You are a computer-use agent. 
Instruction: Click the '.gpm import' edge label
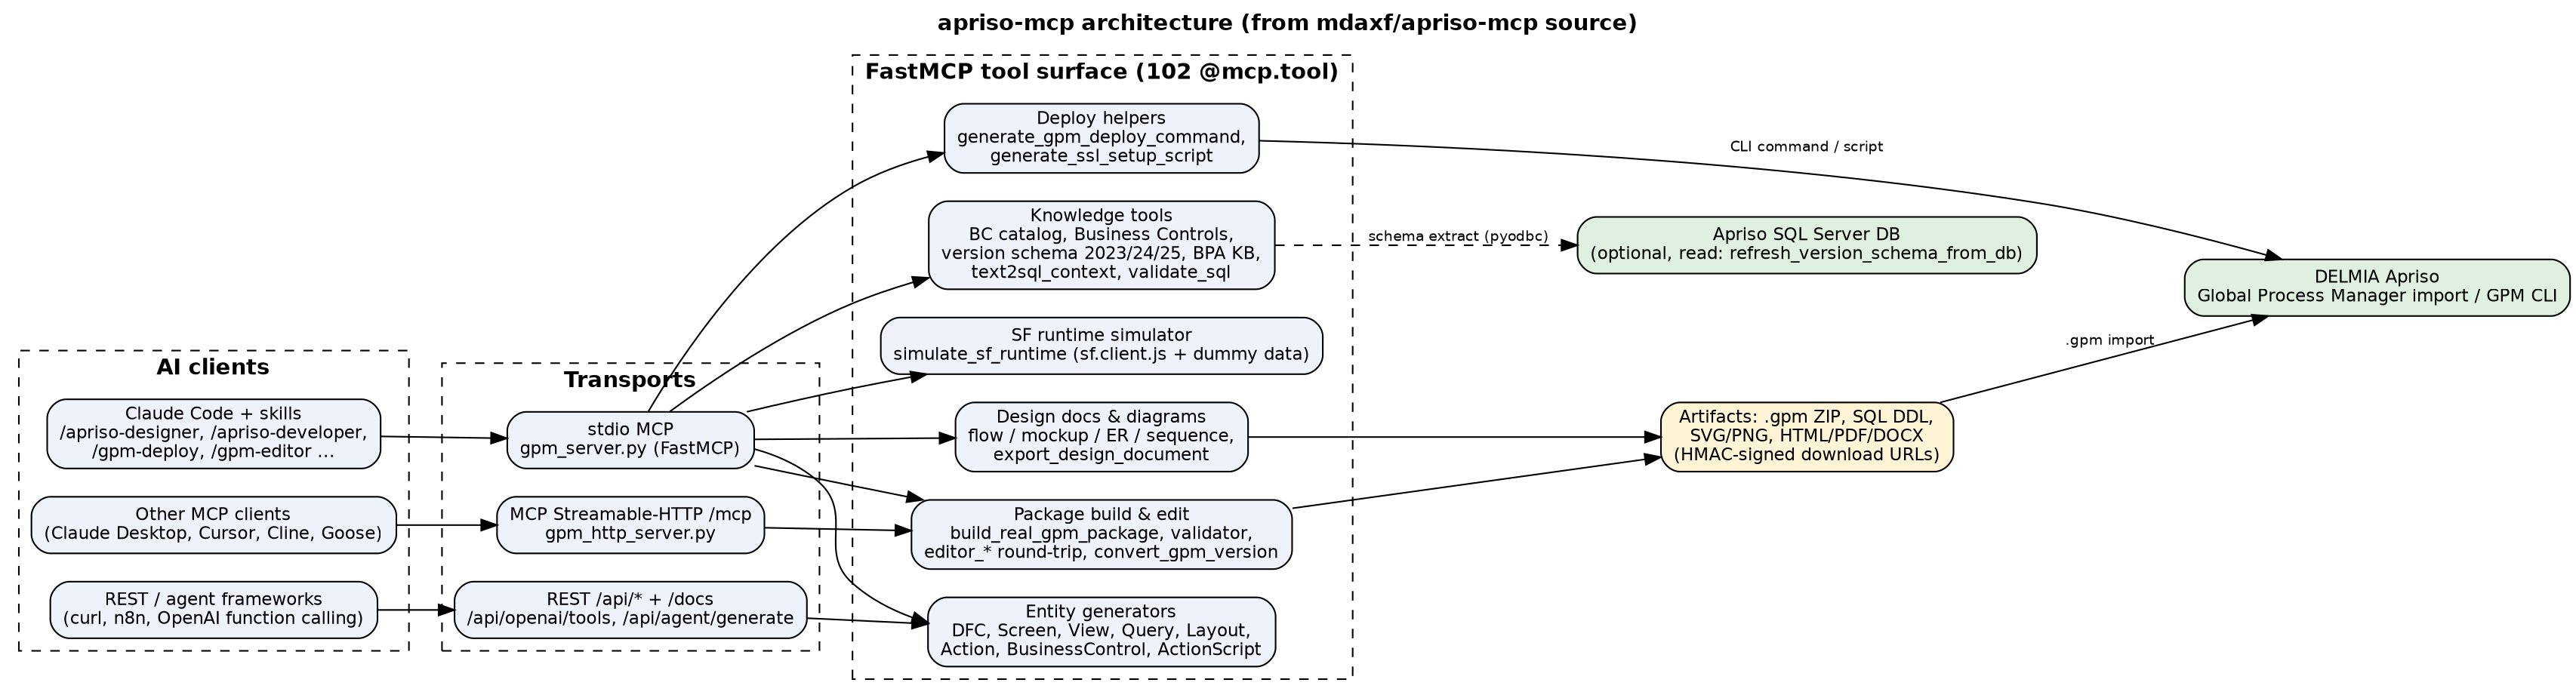click(x=2110, y=340)
